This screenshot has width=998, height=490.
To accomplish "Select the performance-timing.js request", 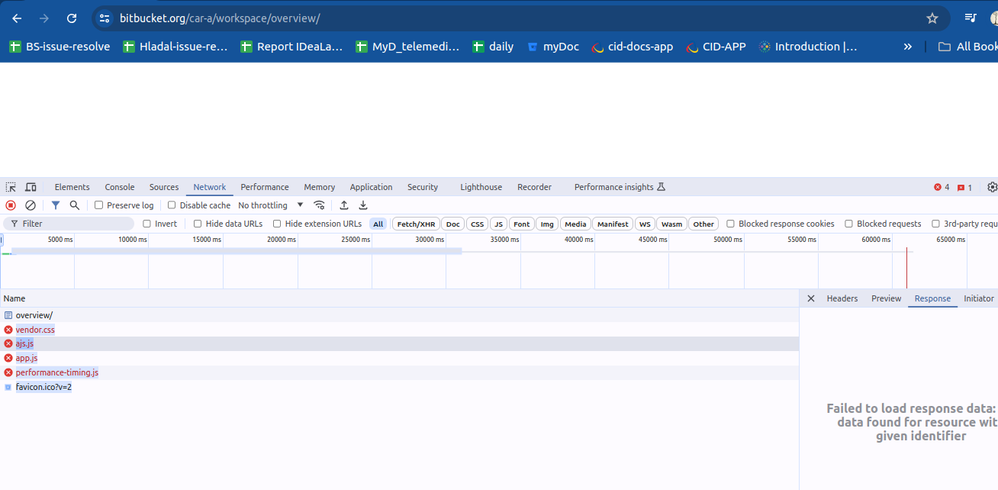I will [x=400, y=372].
